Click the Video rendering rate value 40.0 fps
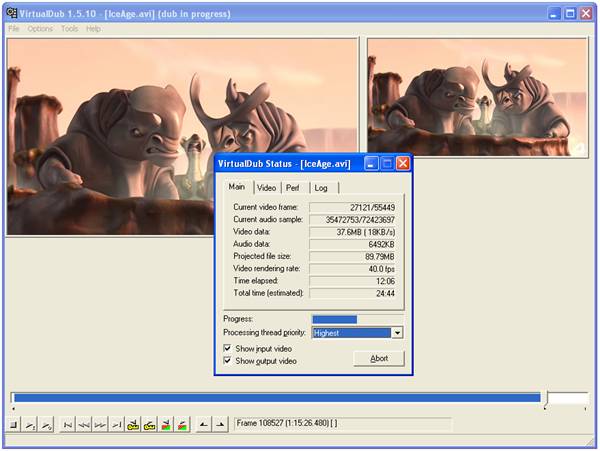 click(352, 269)
